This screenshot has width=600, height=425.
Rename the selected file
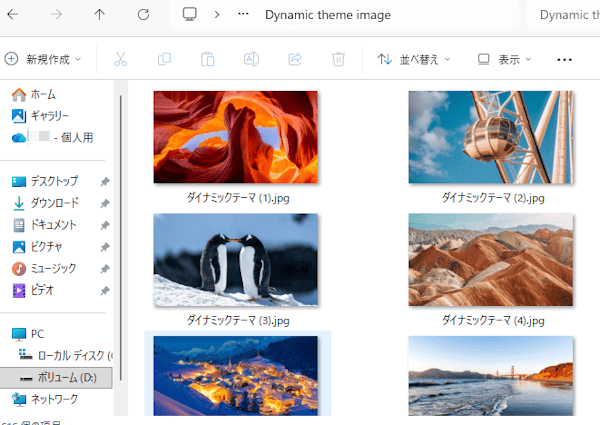coord(251,59)
